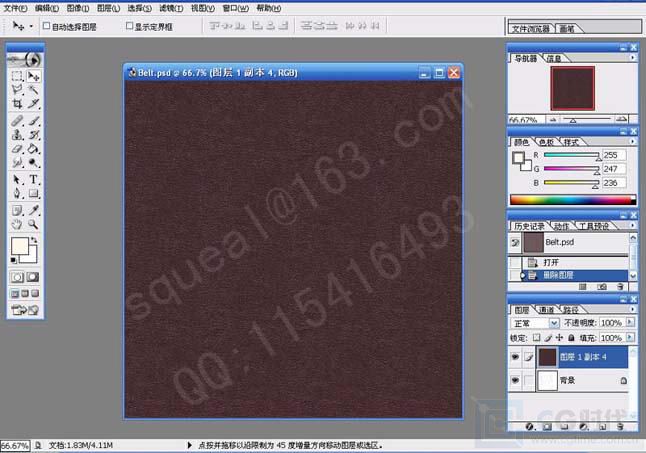Click delete layer trash in Layers panel
The image size is (646, 453).
pyautogui.click(x=621, y=427)
